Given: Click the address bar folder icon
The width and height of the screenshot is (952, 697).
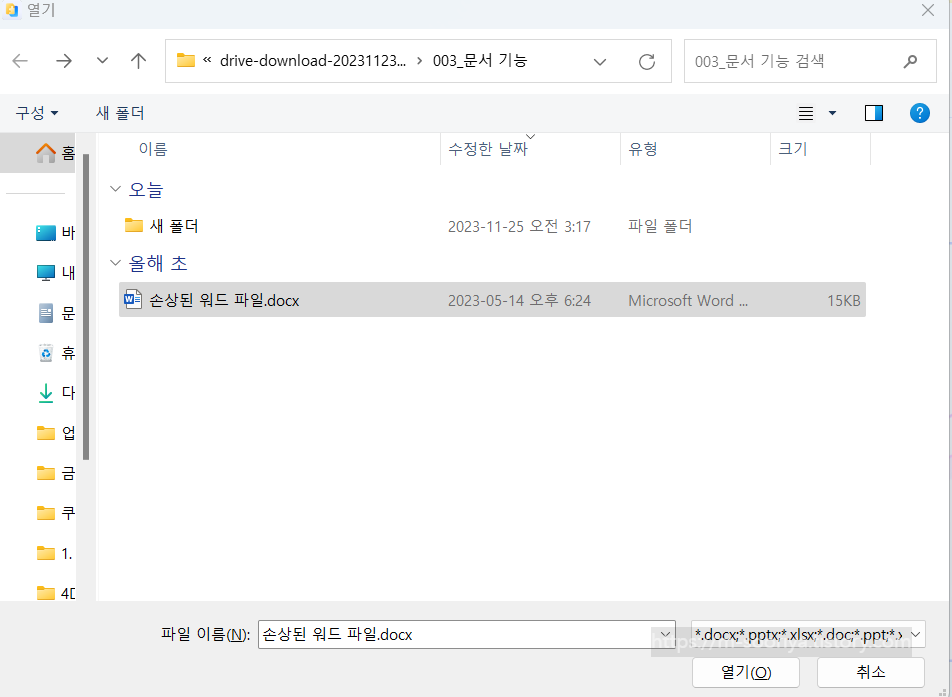Looking at the screenshot, I should tap(185, 60).
